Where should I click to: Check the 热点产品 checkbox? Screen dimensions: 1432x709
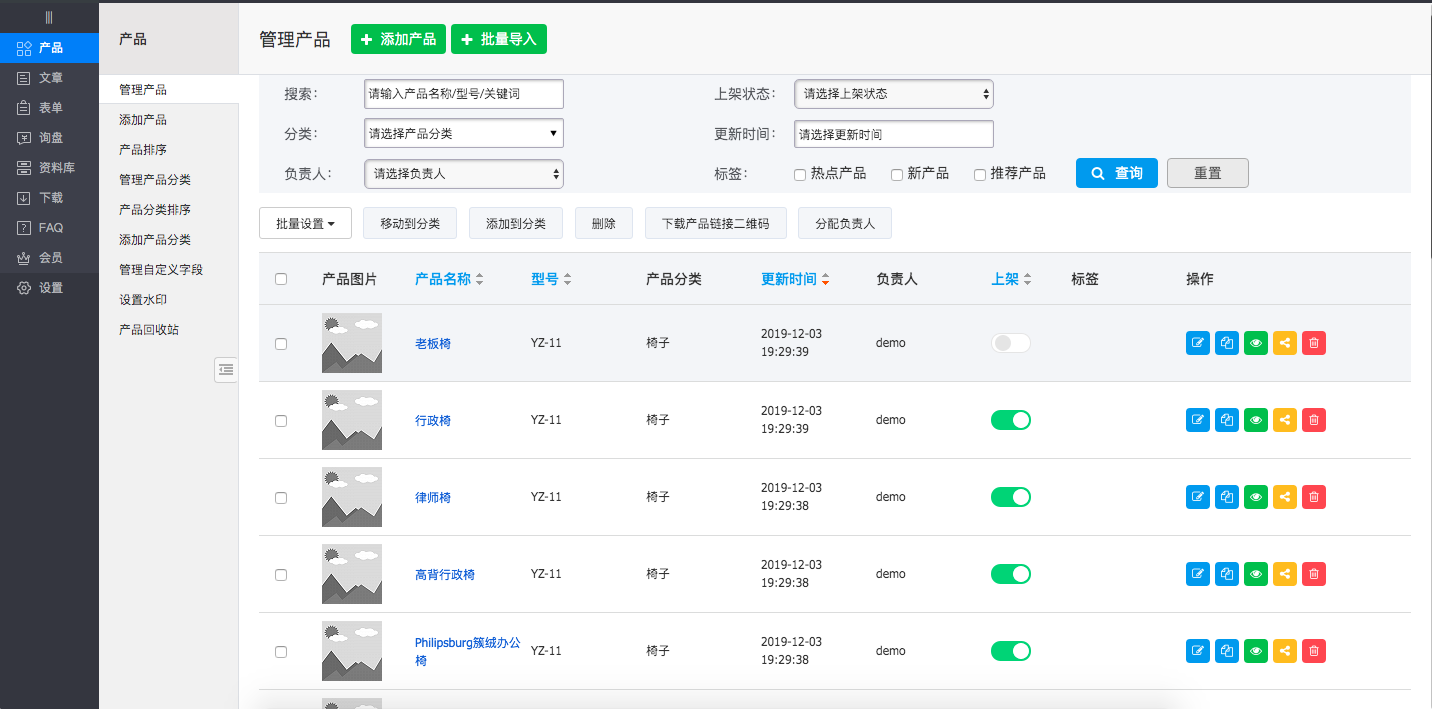tap(800, 174)
